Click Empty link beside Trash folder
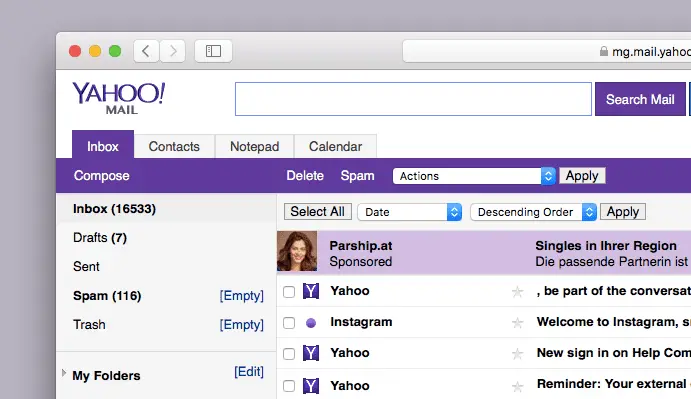The image size is (691, 399). (x=241, y=324)
